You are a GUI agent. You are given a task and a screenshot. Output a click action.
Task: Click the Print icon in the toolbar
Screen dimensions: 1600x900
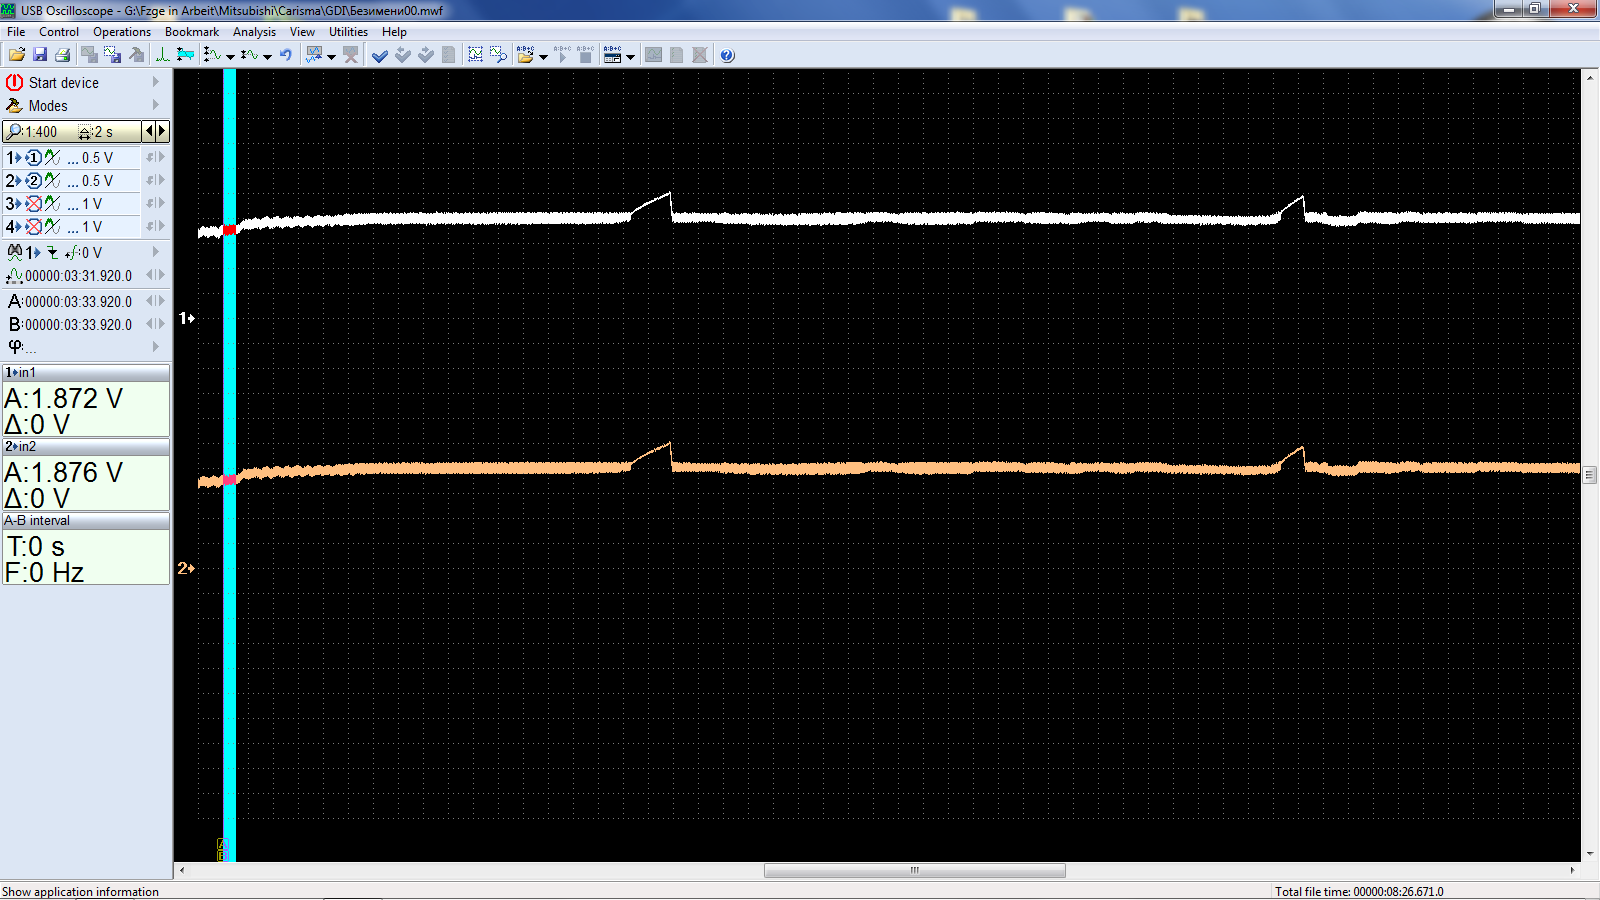[62, 55]
